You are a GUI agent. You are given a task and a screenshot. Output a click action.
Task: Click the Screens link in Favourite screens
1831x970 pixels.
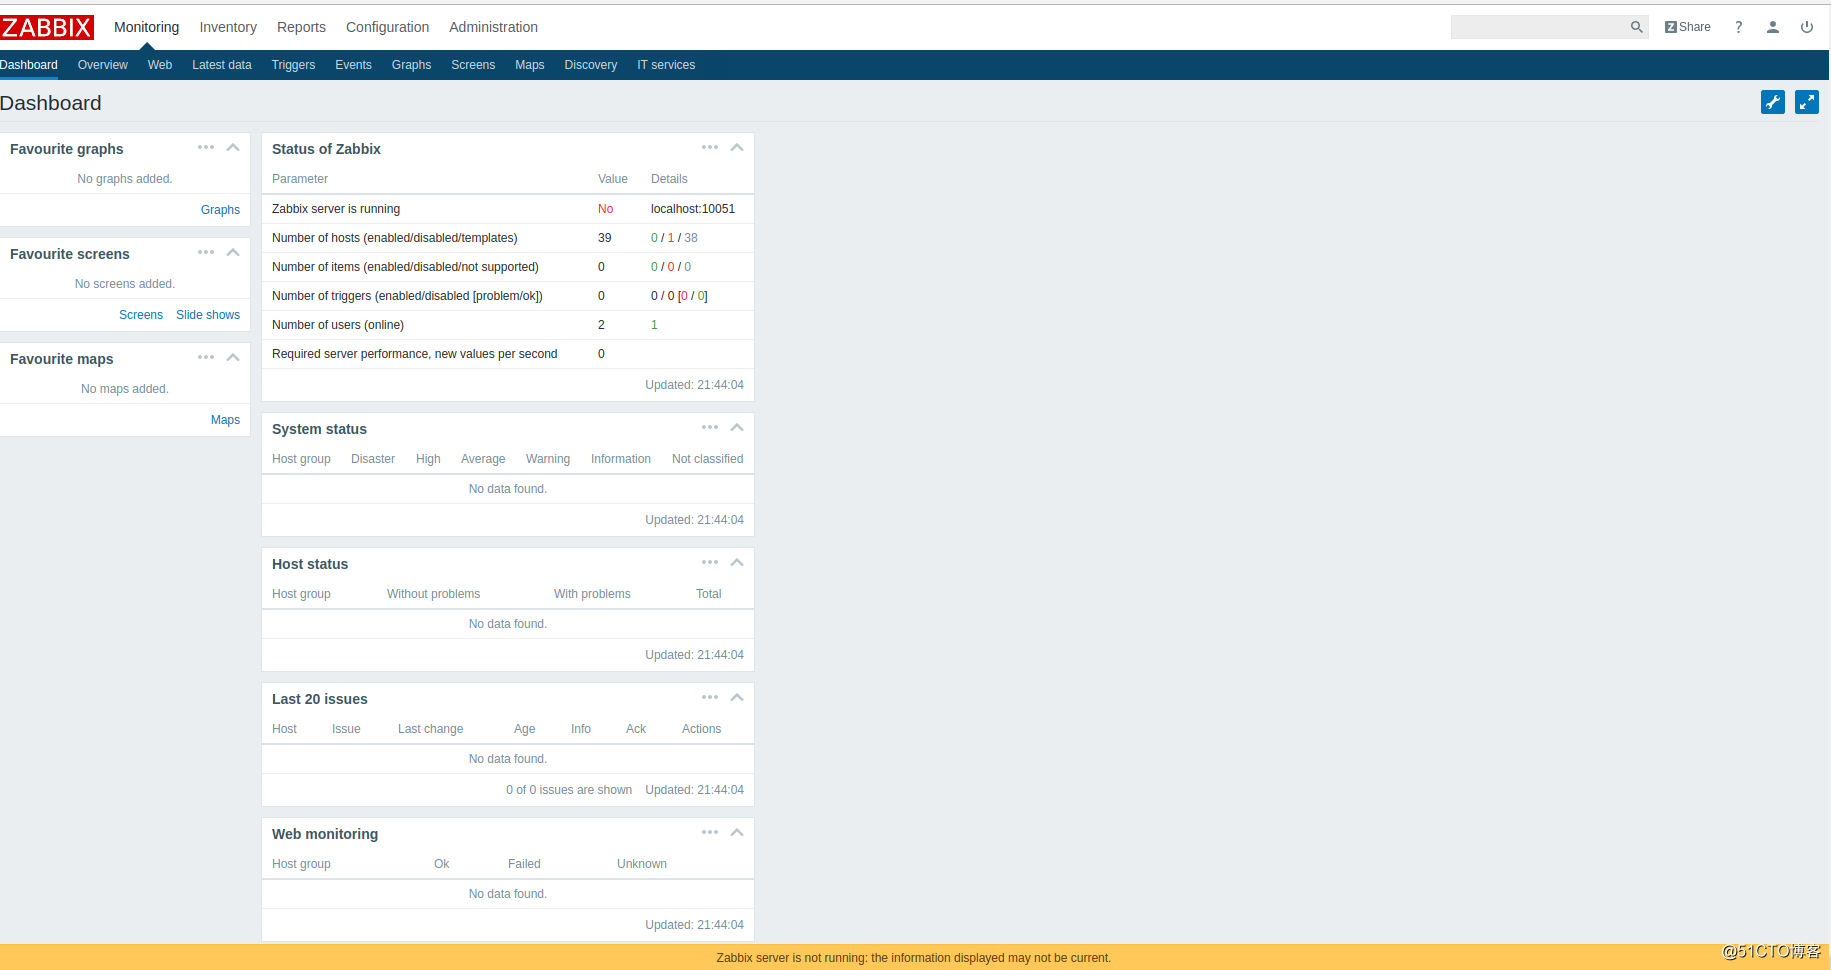coord(141,315)
